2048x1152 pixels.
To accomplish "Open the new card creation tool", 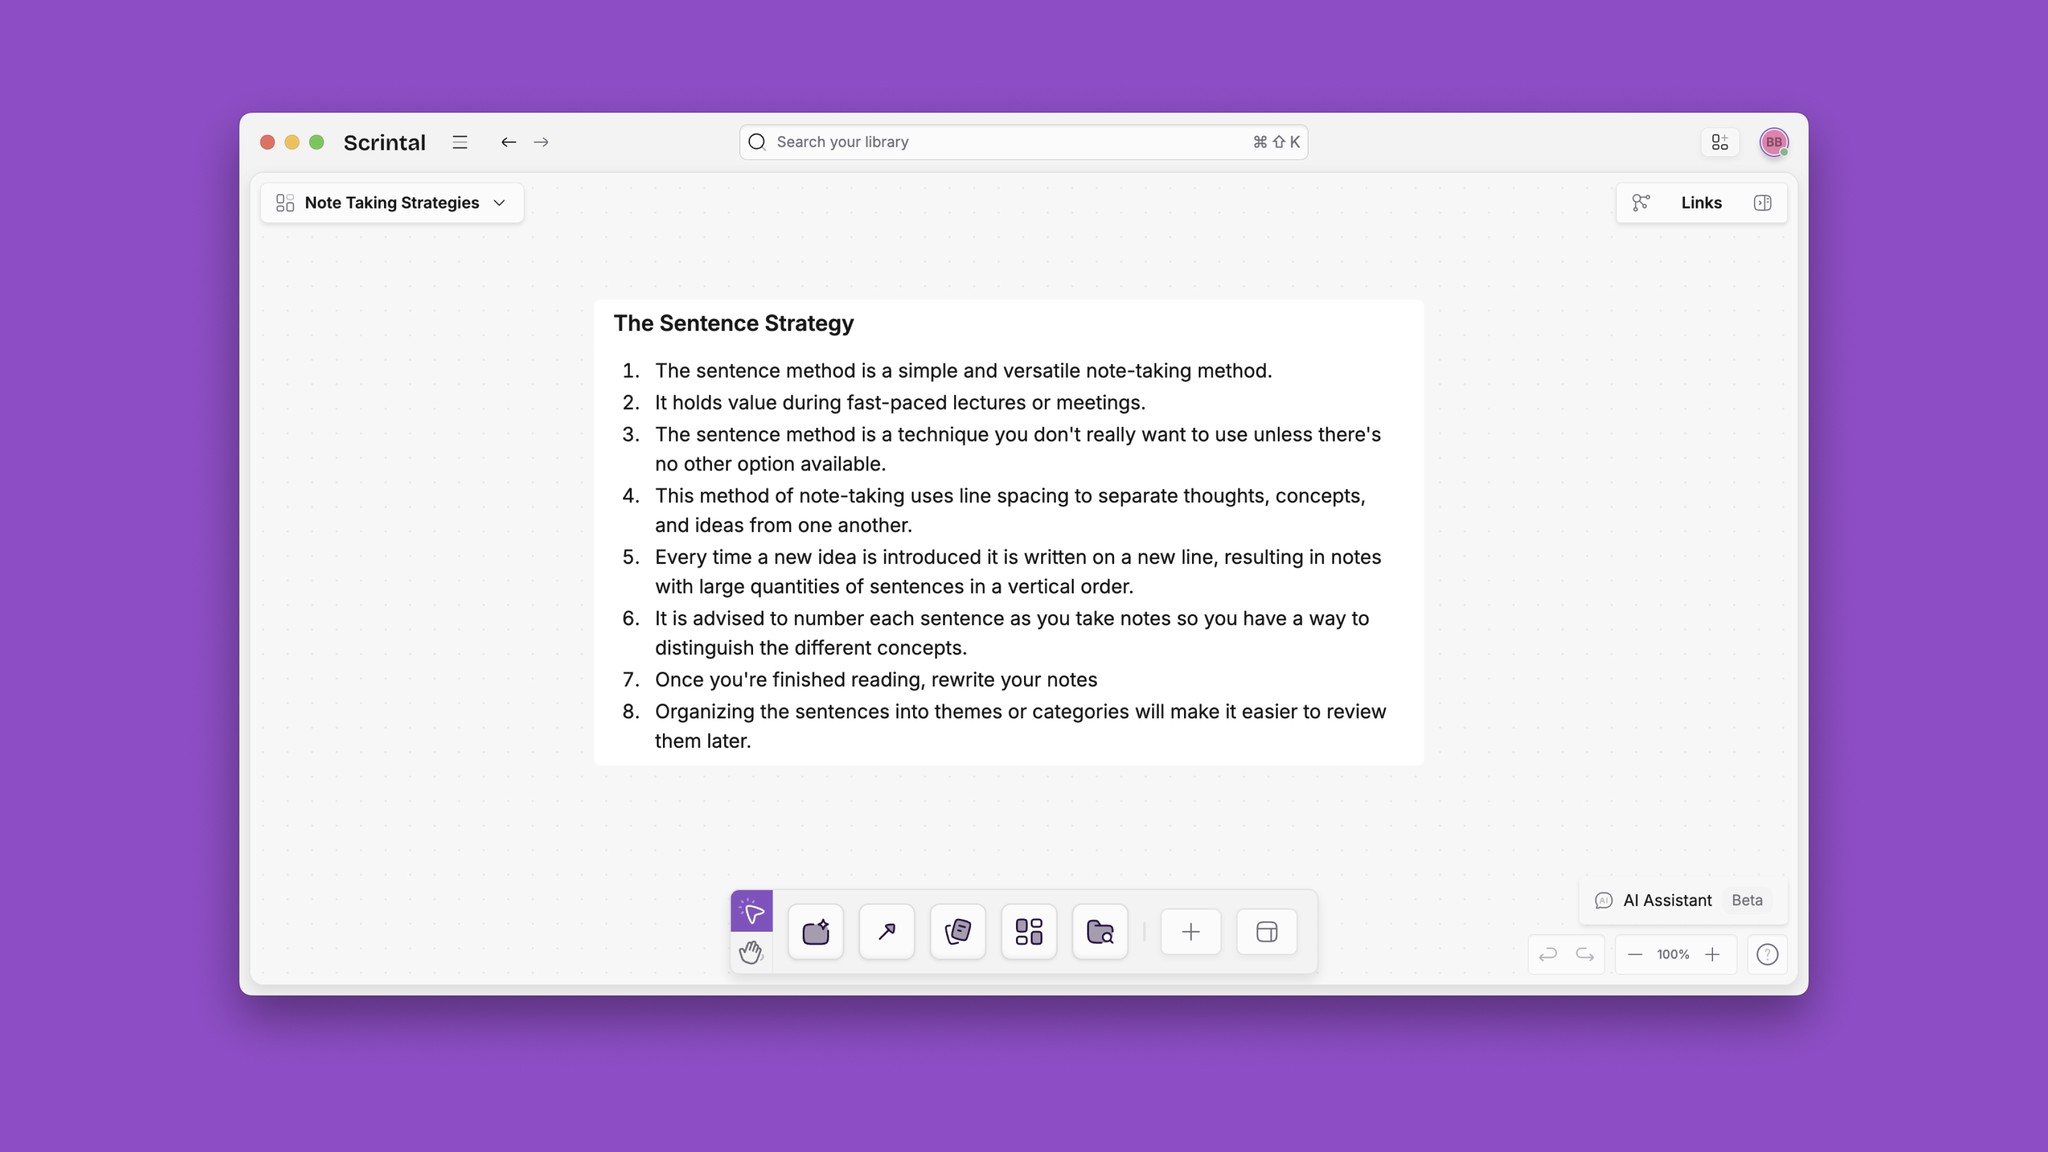I will (815, 931).
